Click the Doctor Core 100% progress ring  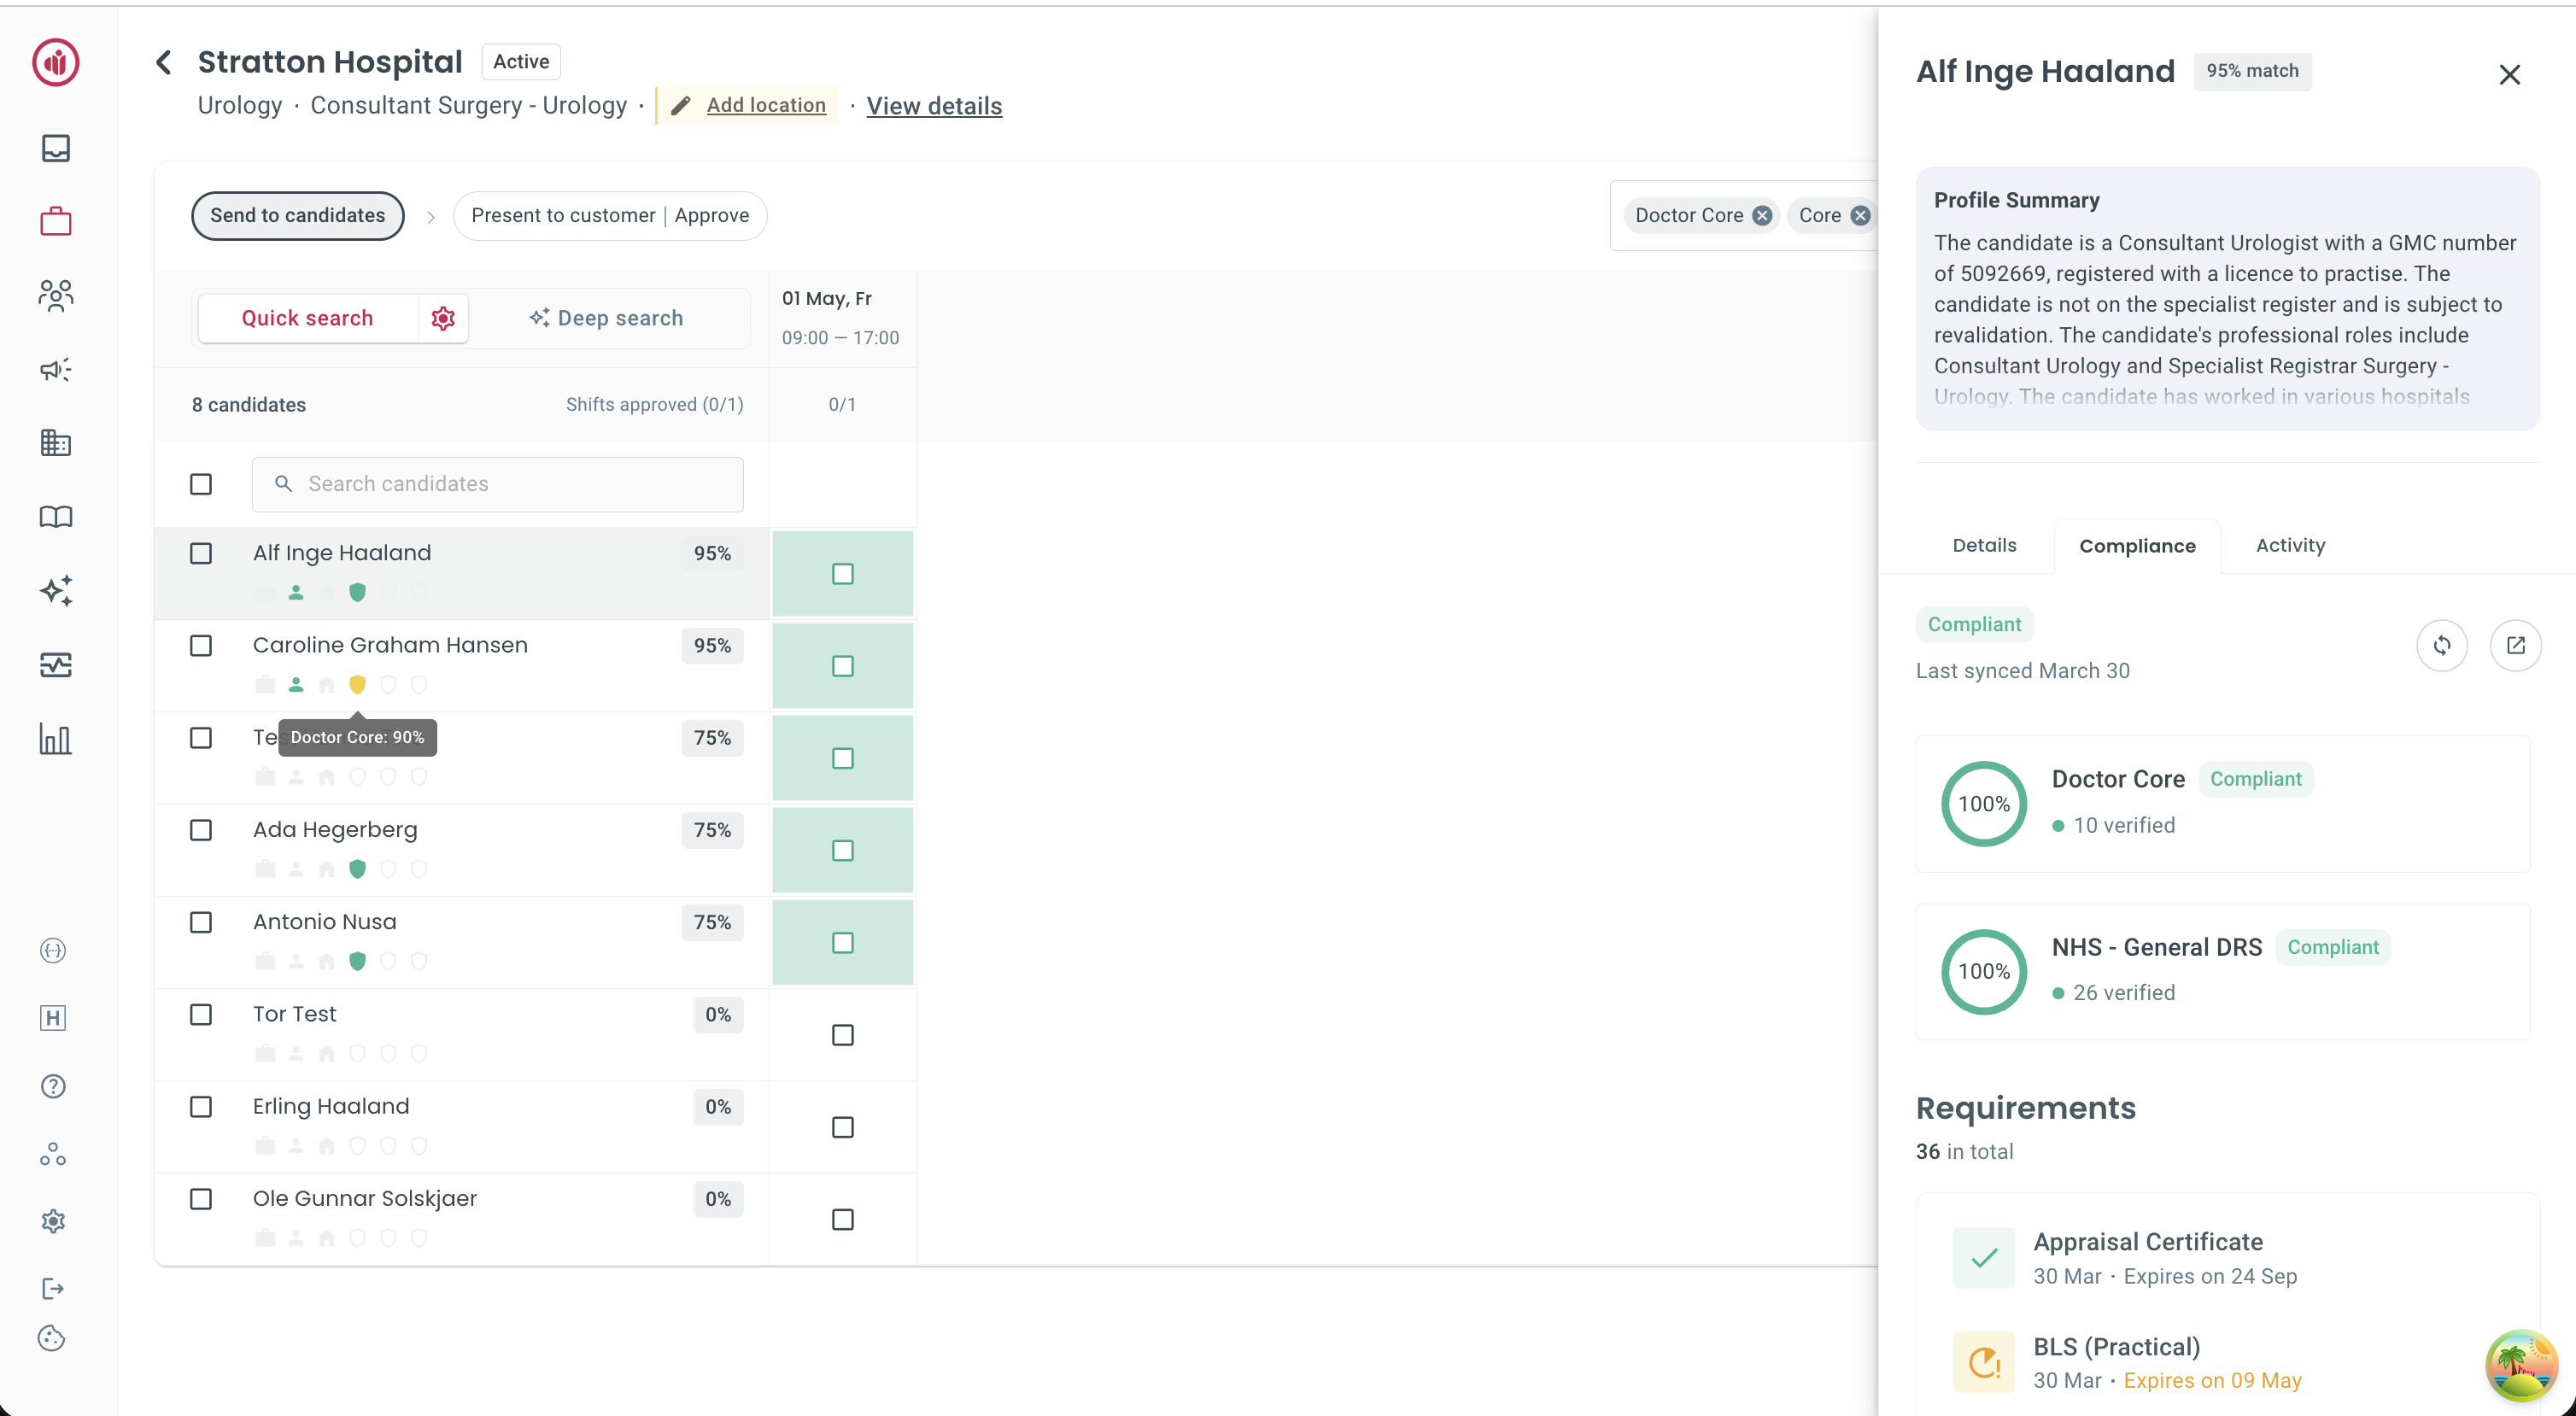(1984, 803)
